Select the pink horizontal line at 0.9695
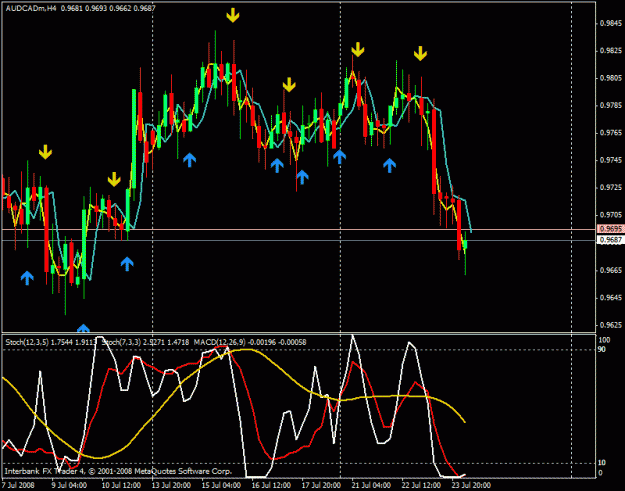This screenshot has height=491, width=625. [299, 229]
